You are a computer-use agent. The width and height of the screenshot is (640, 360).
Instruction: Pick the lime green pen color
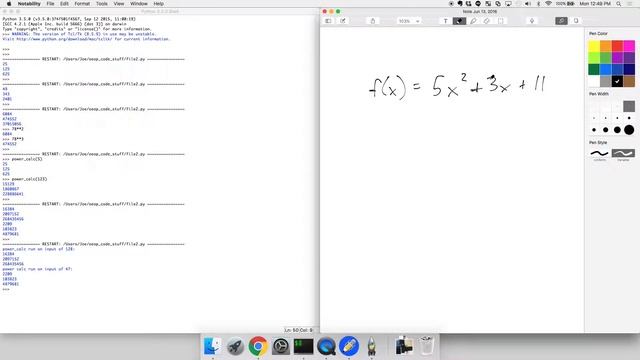tap(594, 58)
